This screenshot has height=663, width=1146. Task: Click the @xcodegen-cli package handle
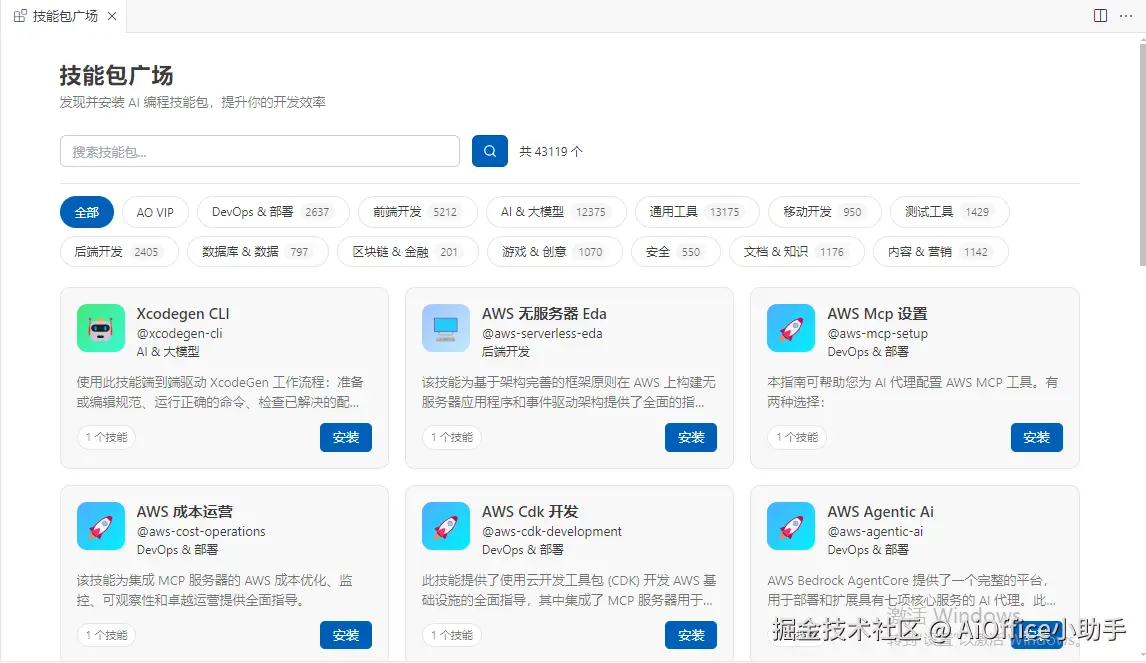[x=180, y=333]
